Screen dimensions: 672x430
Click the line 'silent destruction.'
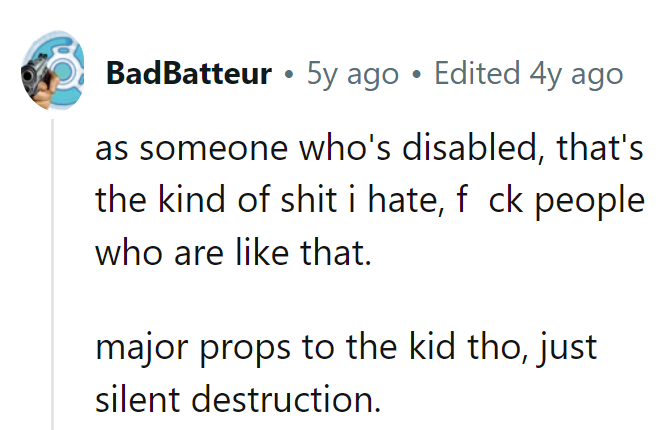click(x=238, y=400)
